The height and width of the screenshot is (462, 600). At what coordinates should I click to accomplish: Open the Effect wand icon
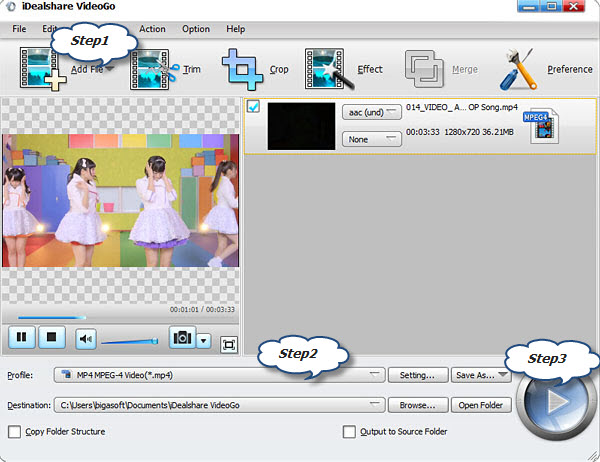pyautogui.click(x=328, y=69)
